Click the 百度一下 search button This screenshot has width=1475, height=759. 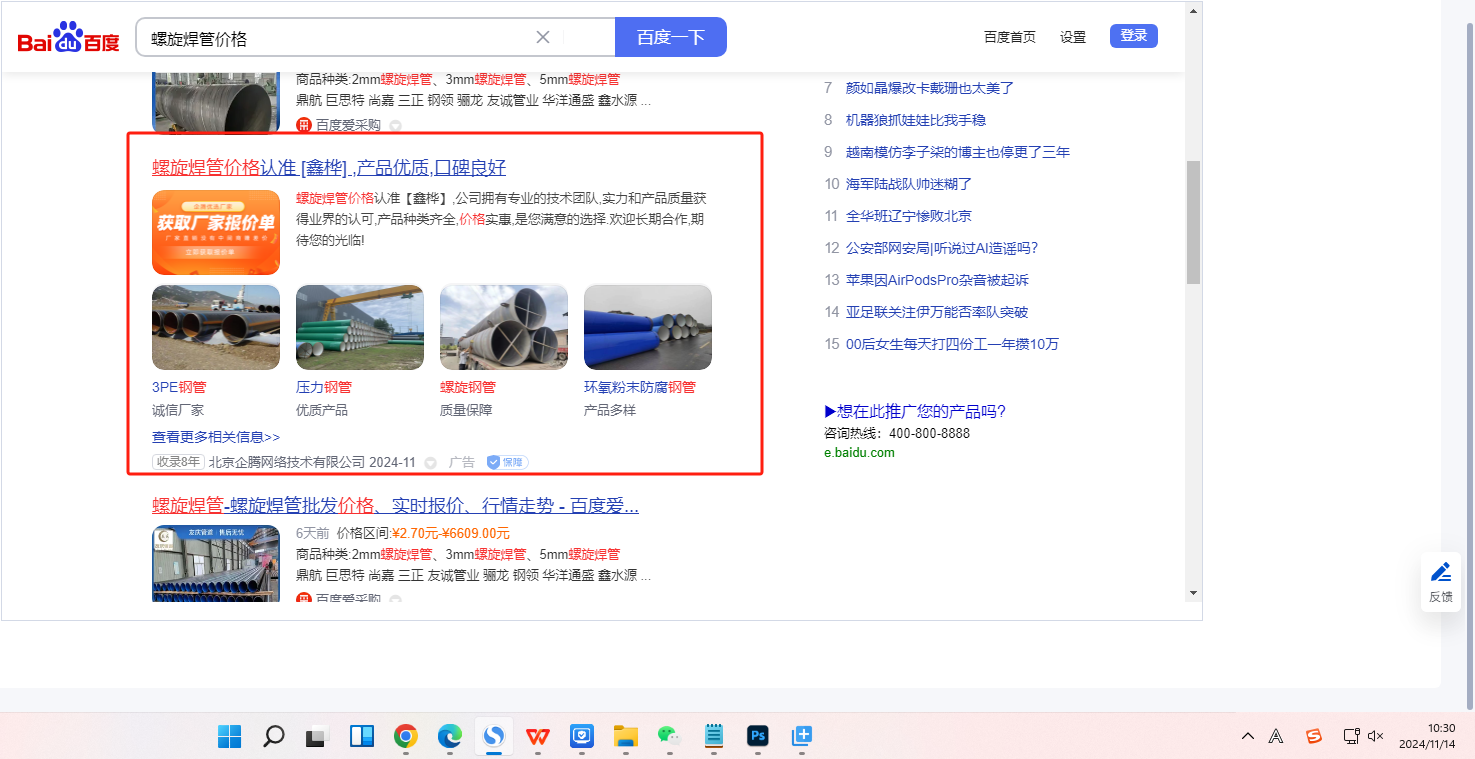click(671, 37)
